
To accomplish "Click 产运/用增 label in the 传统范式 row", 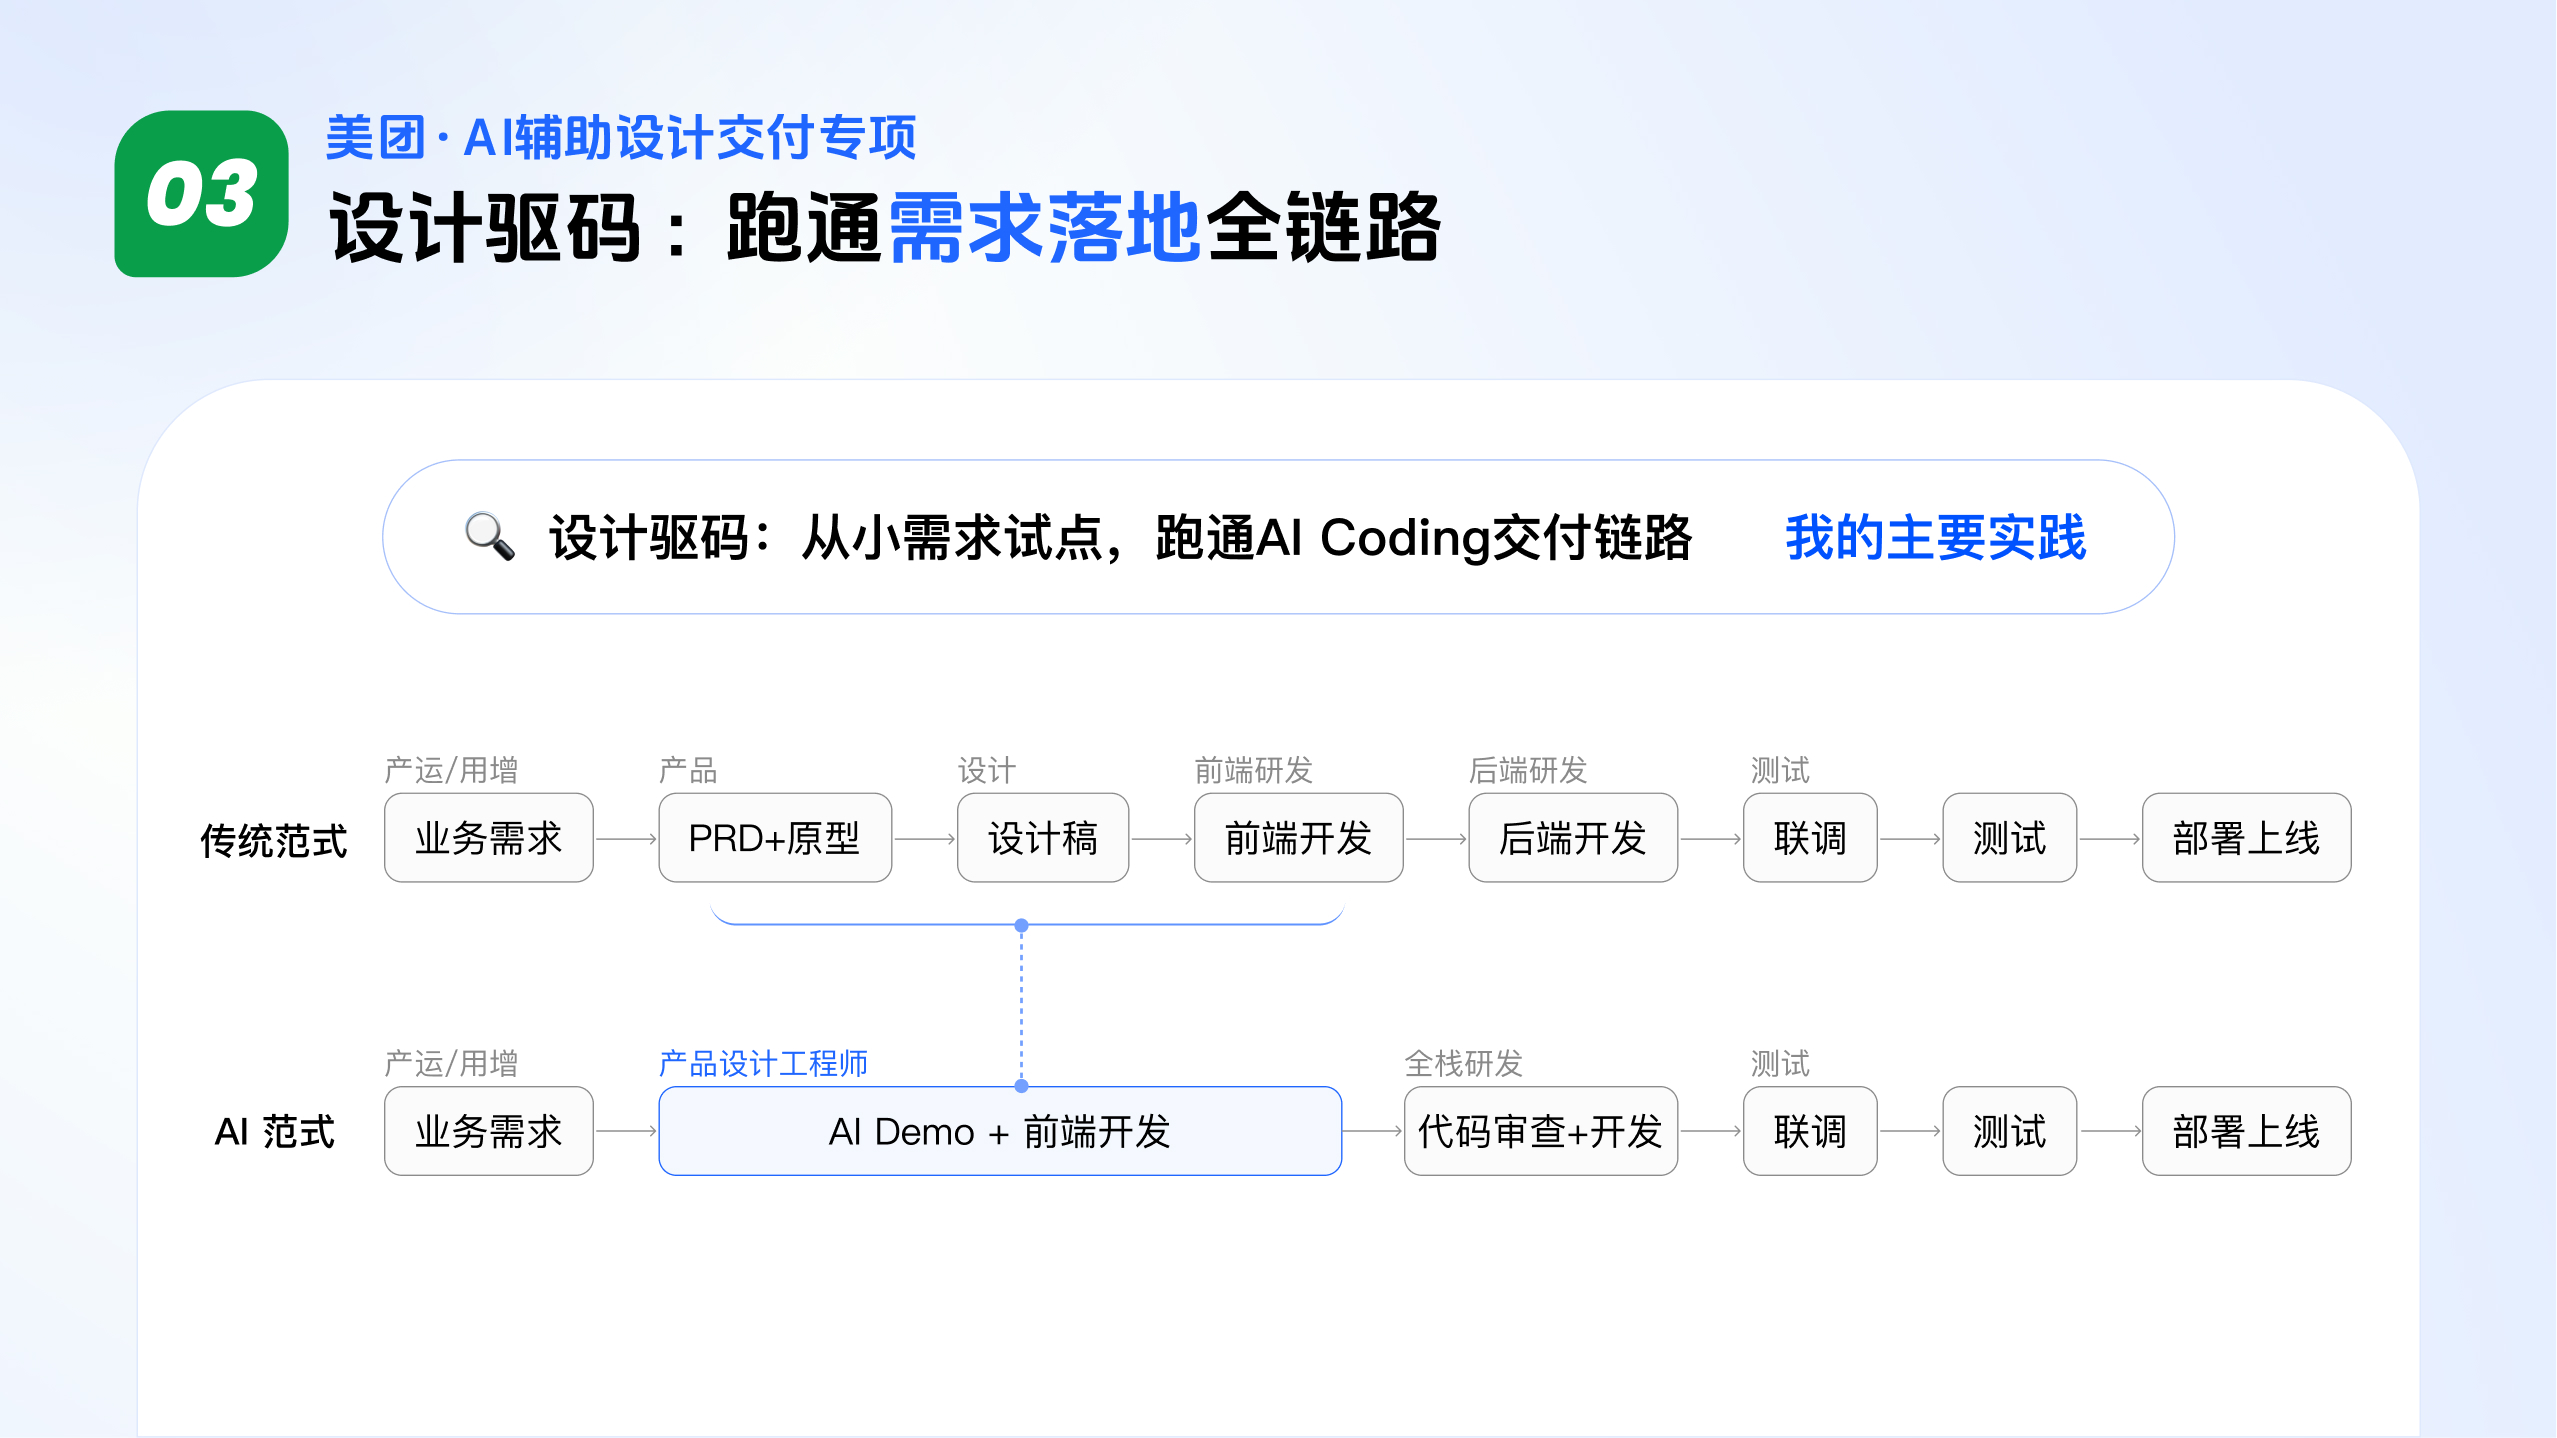I will click(451, 770).
